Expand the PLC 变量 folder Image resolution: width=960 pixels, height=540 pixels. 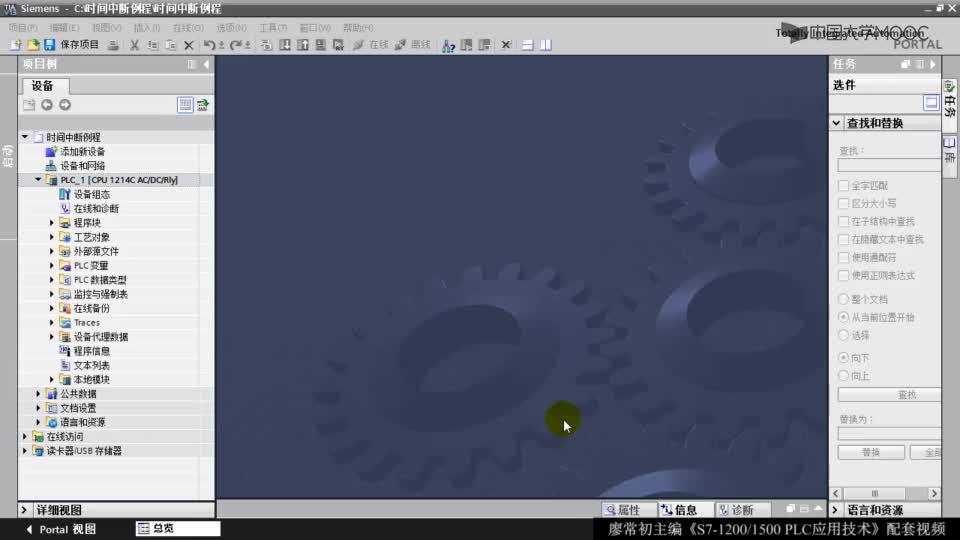tap(52, 266)
